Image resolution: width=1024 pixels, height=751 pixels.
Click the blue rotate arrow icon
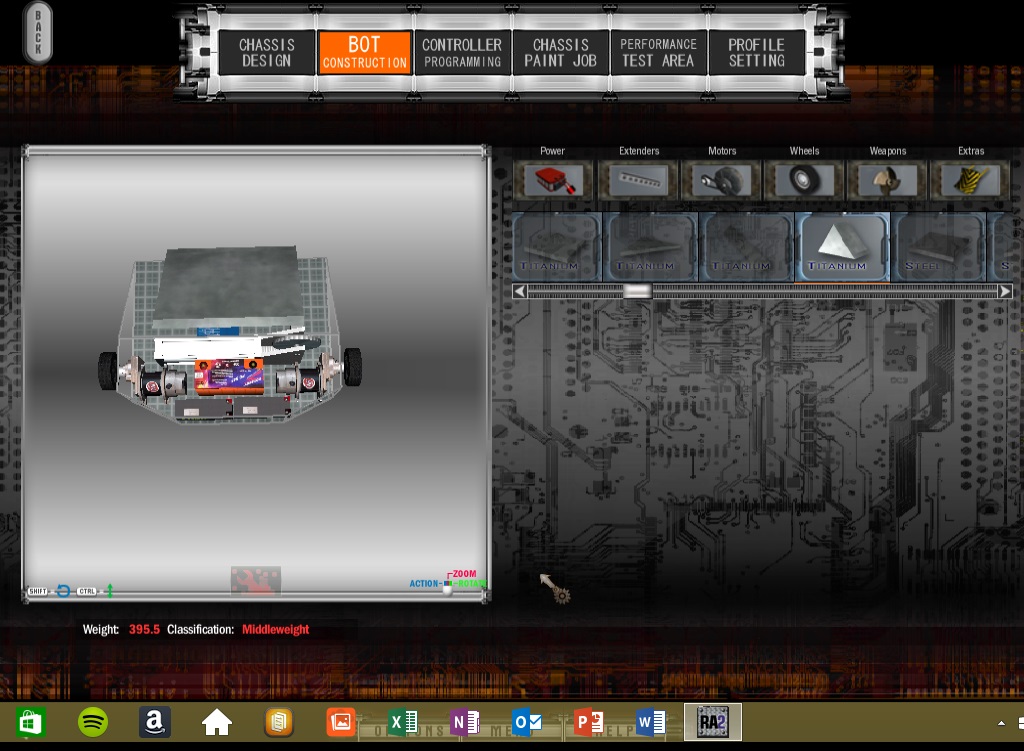pos(63,591)
